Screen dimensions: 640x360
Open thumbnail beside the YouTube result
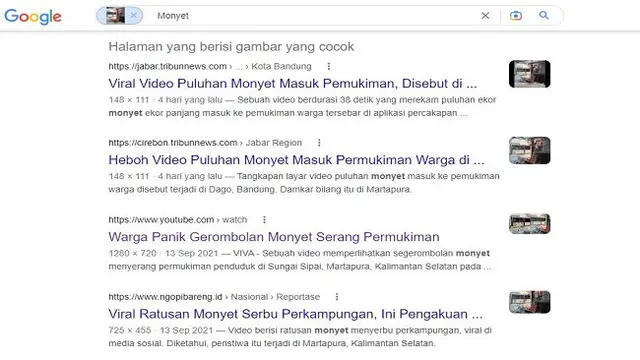point(529,224)
